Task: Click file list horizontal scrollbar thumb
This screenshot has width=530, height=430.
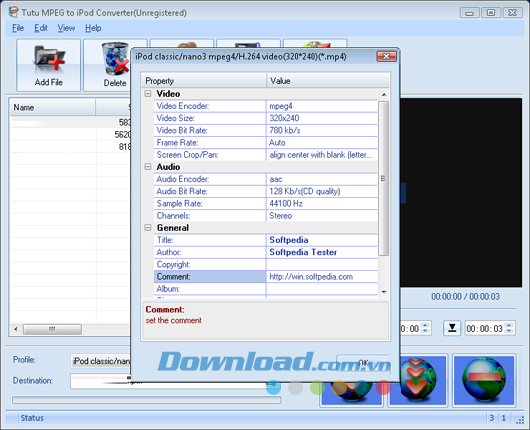Action: pyautogui.click(x=52, y=329)
